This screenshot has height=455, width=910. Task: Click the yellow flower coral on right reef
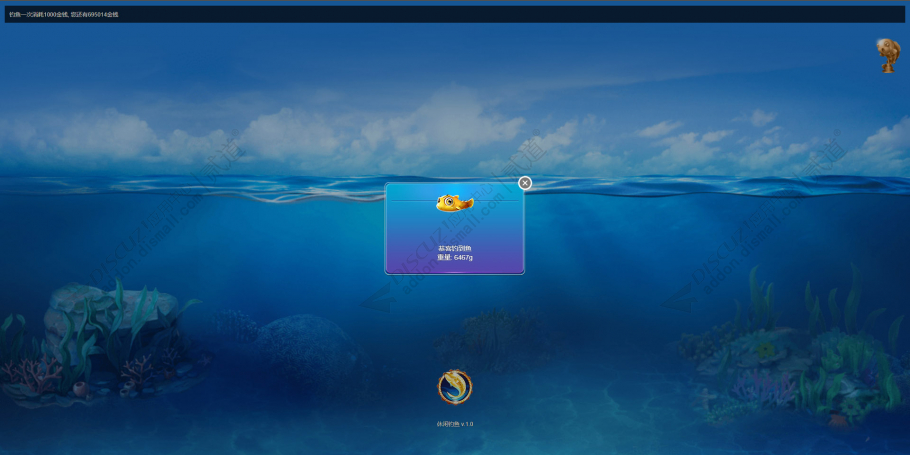(x=765, y=349)
